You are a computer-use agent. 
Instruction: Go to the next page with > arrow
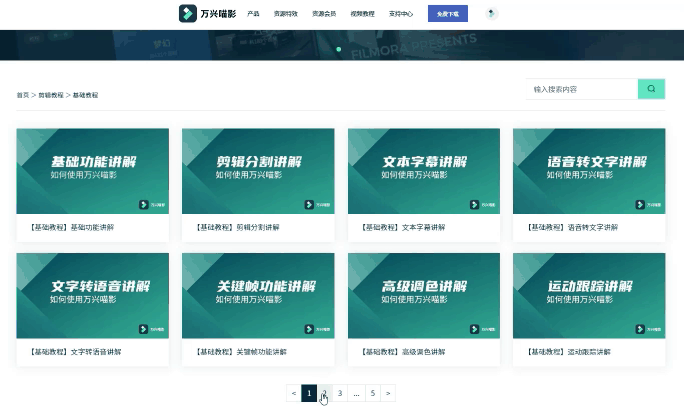[388, 393]
